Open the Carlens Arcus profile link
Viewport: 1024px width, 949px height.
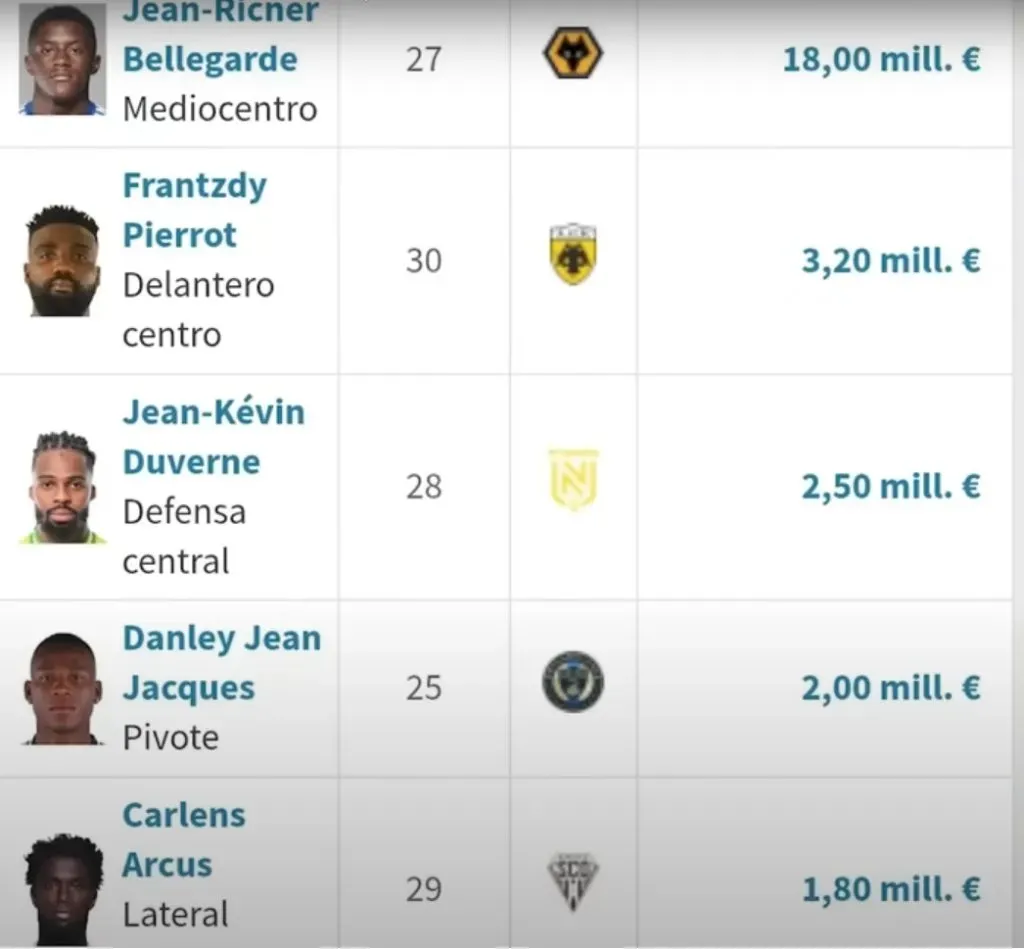[x=183, y=839]
